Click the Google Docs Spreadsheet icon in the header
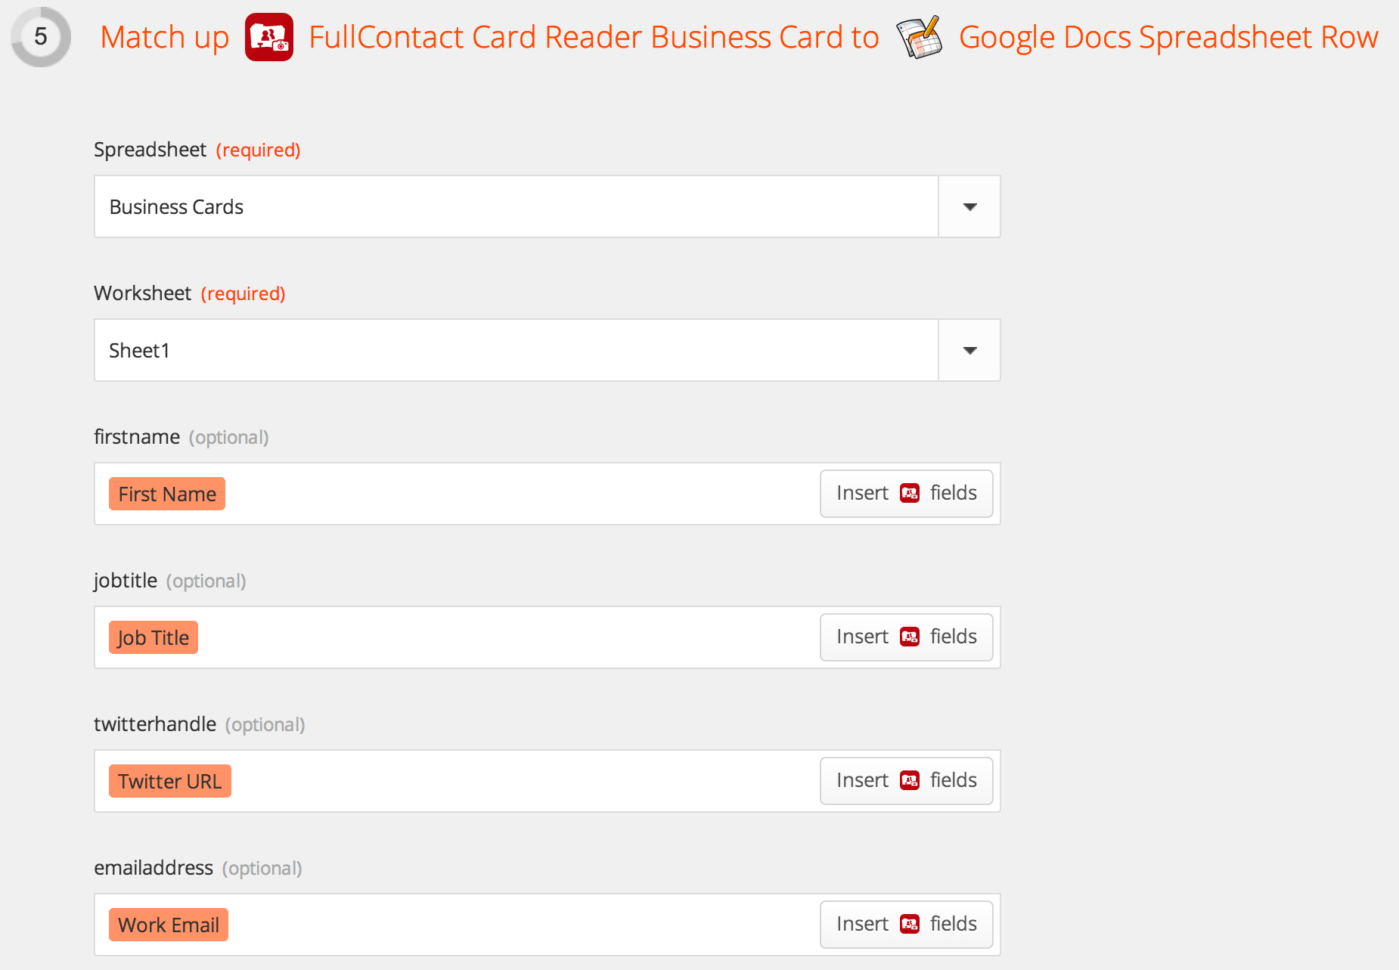Screen dimensions: 1399x970 pyautogui.click(x=919, y=36)
